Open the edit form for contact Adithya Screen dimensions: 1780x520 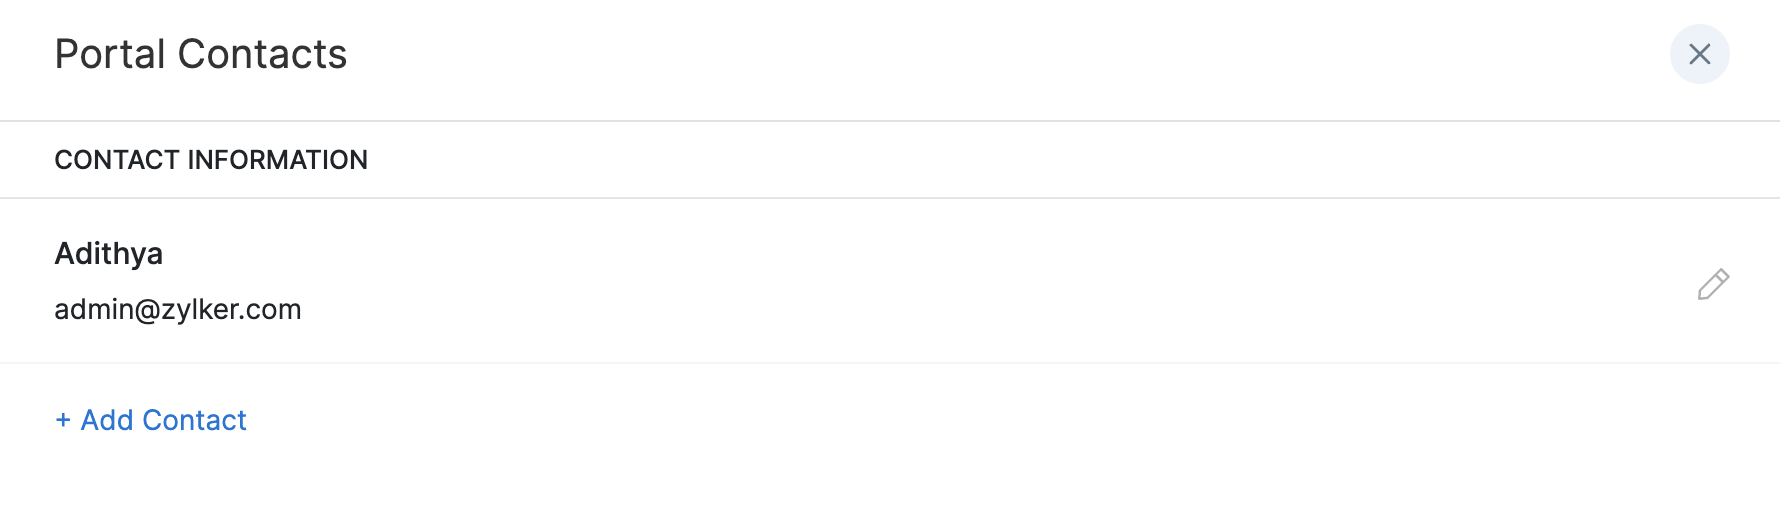(1713, 284)
